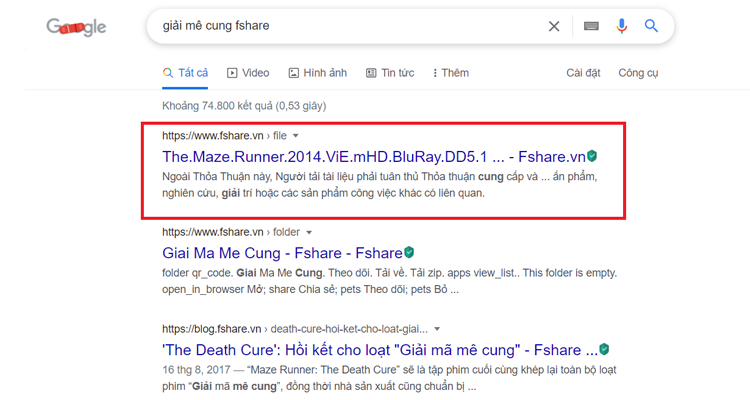750x400 pixels.
Task: Open the Google logo homepage link
Action: point(76,27)
